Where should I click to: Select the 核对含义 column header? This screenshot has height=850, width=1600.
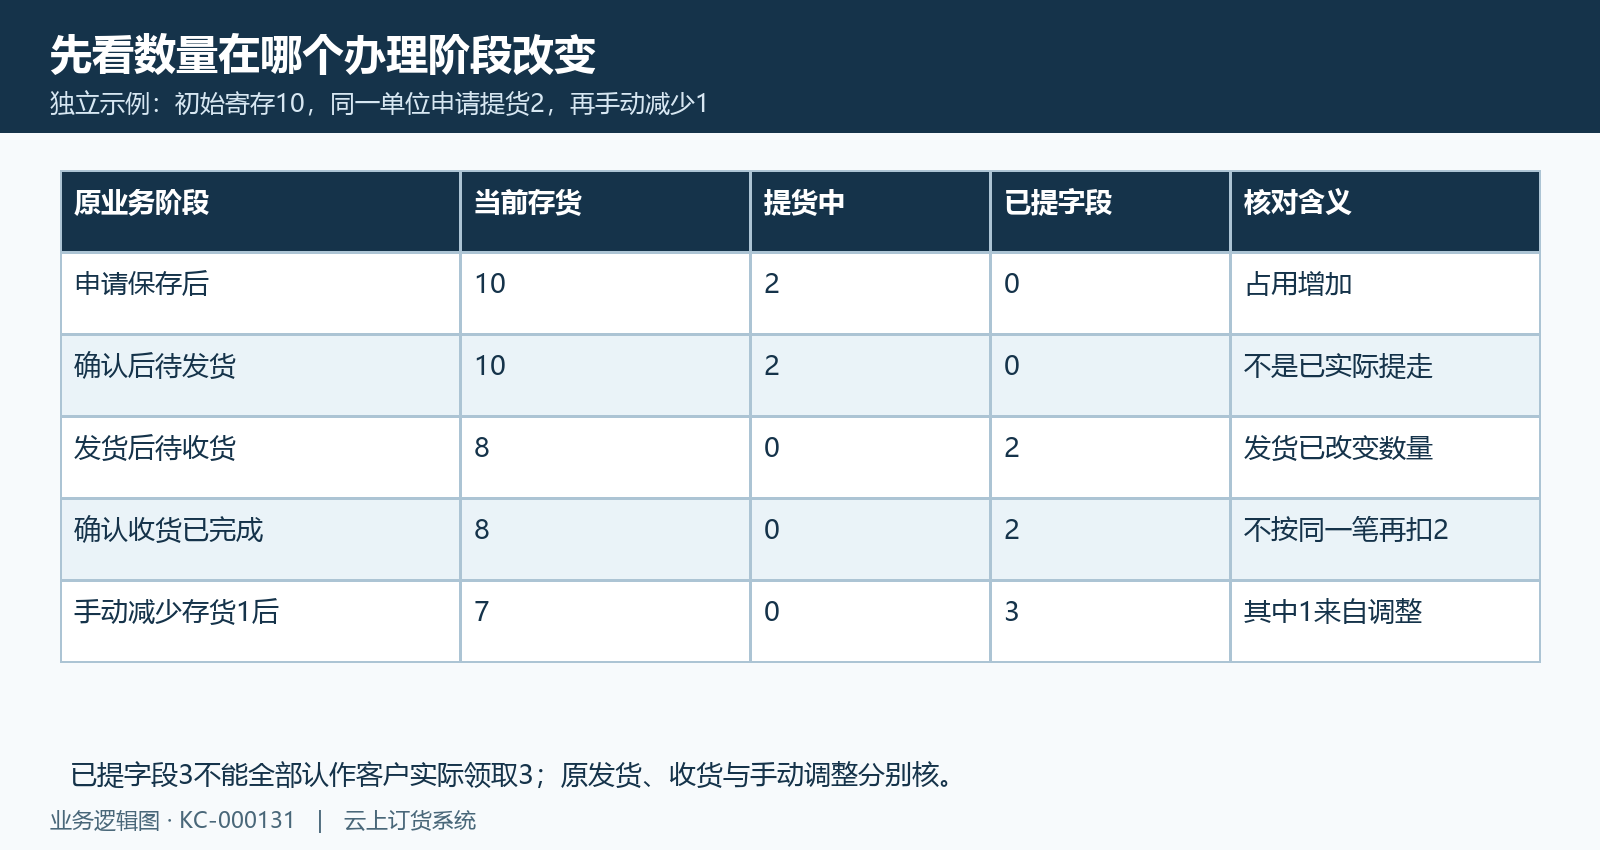click(x=1297, y=203)
